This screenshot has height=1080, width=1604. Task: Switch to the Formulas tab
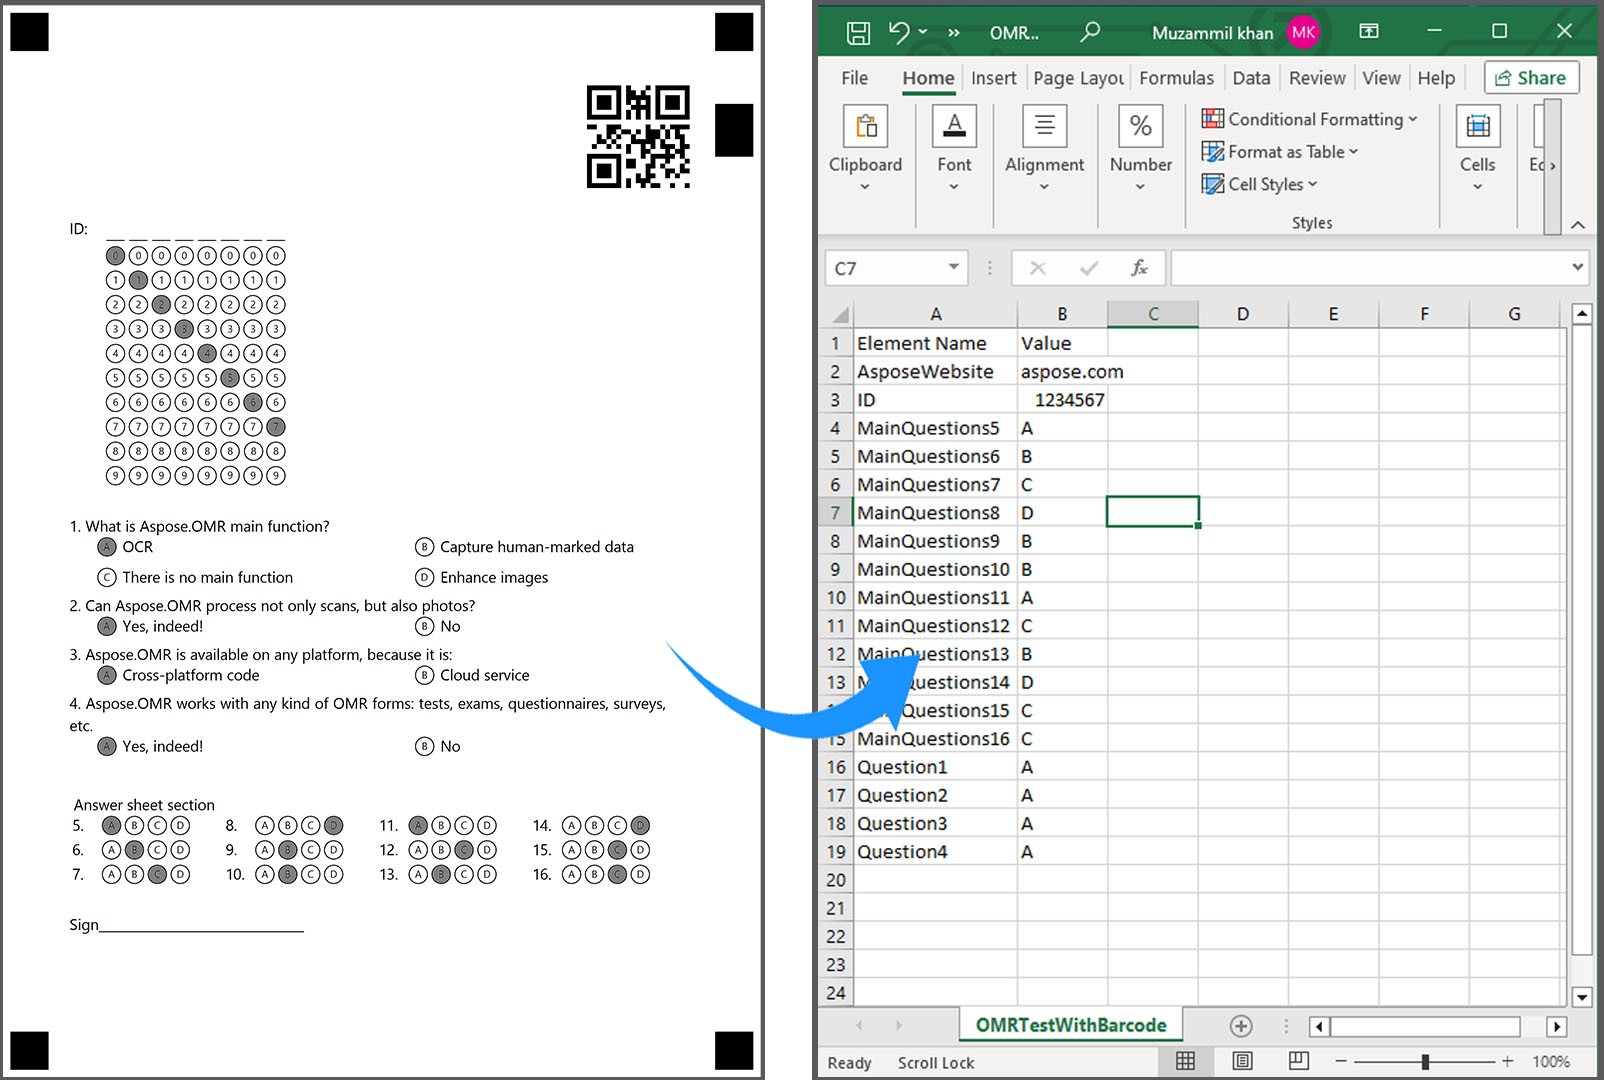pyautogui.click(x=1177, y=77)
